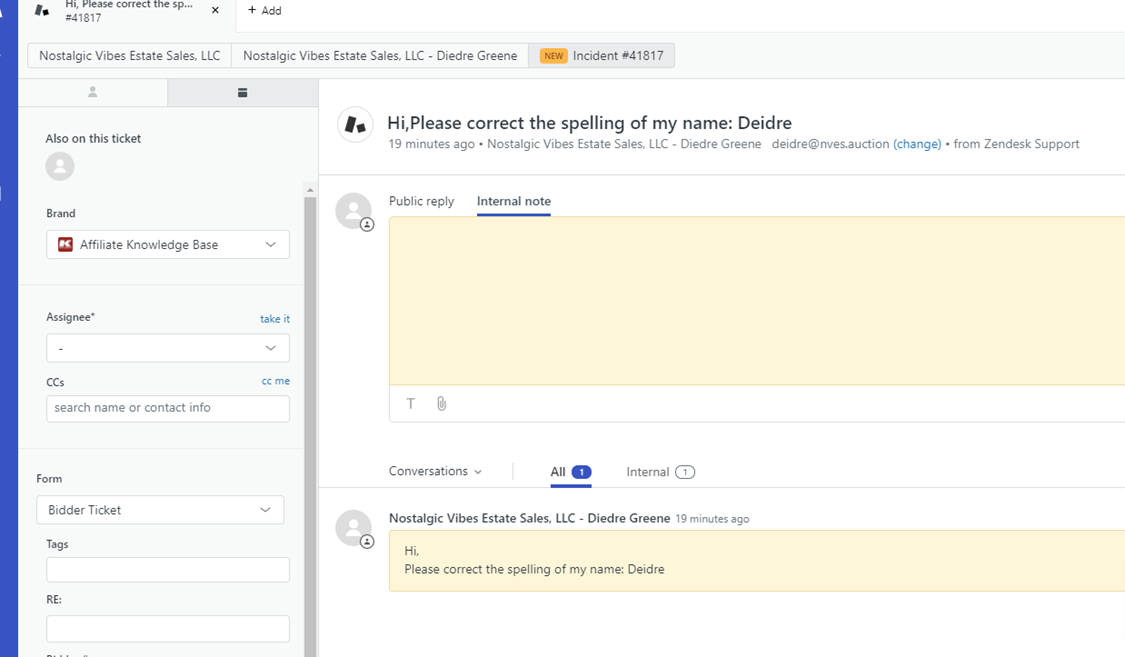This screenshot has height=657, width=1125.
Task: Open the user info panel icon
Action: (x=93, y=92)
